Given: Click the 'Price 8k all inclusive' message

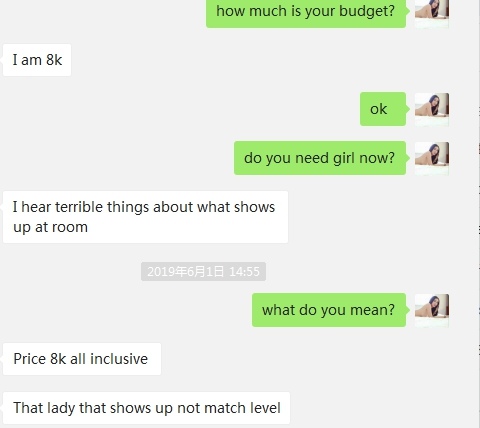Looking at the screenshot, I should (x=82, y=359).
